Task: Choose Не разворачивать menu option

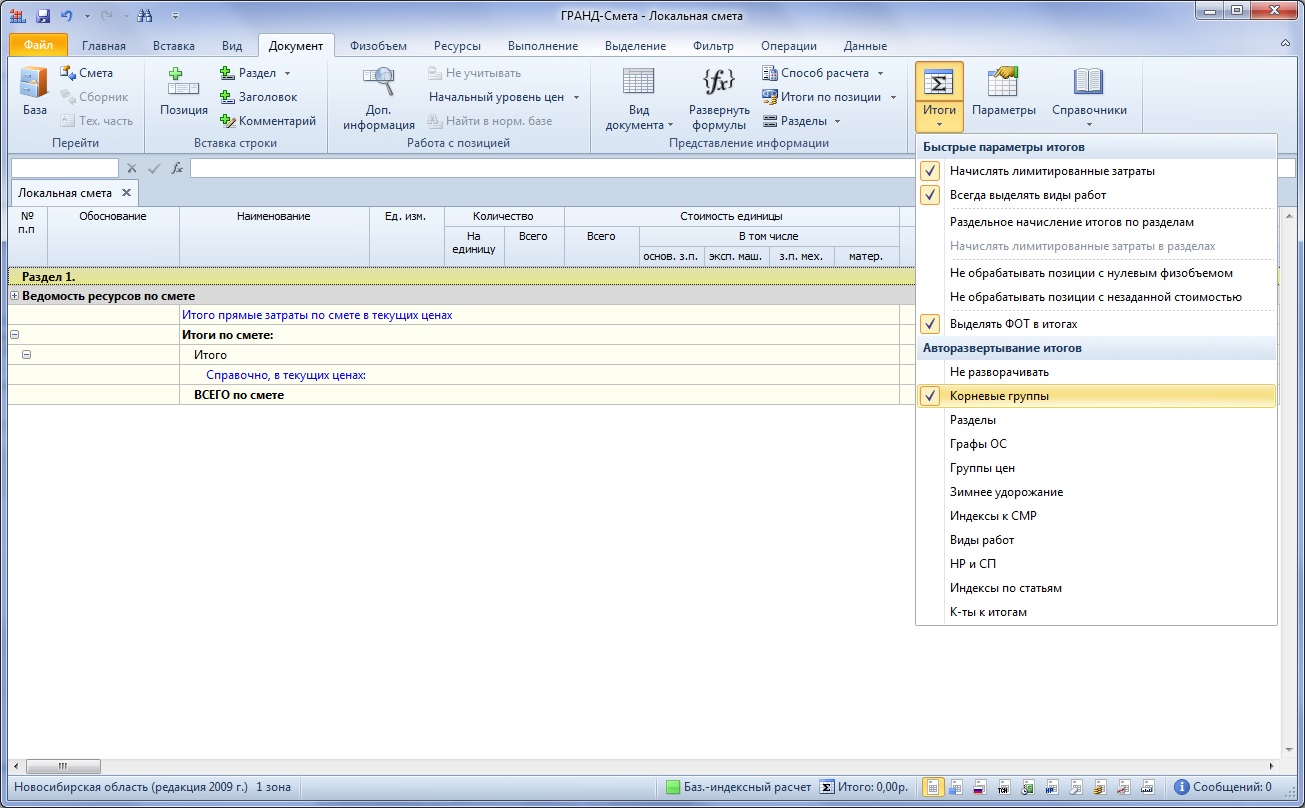Action: [x=999, y=372]
